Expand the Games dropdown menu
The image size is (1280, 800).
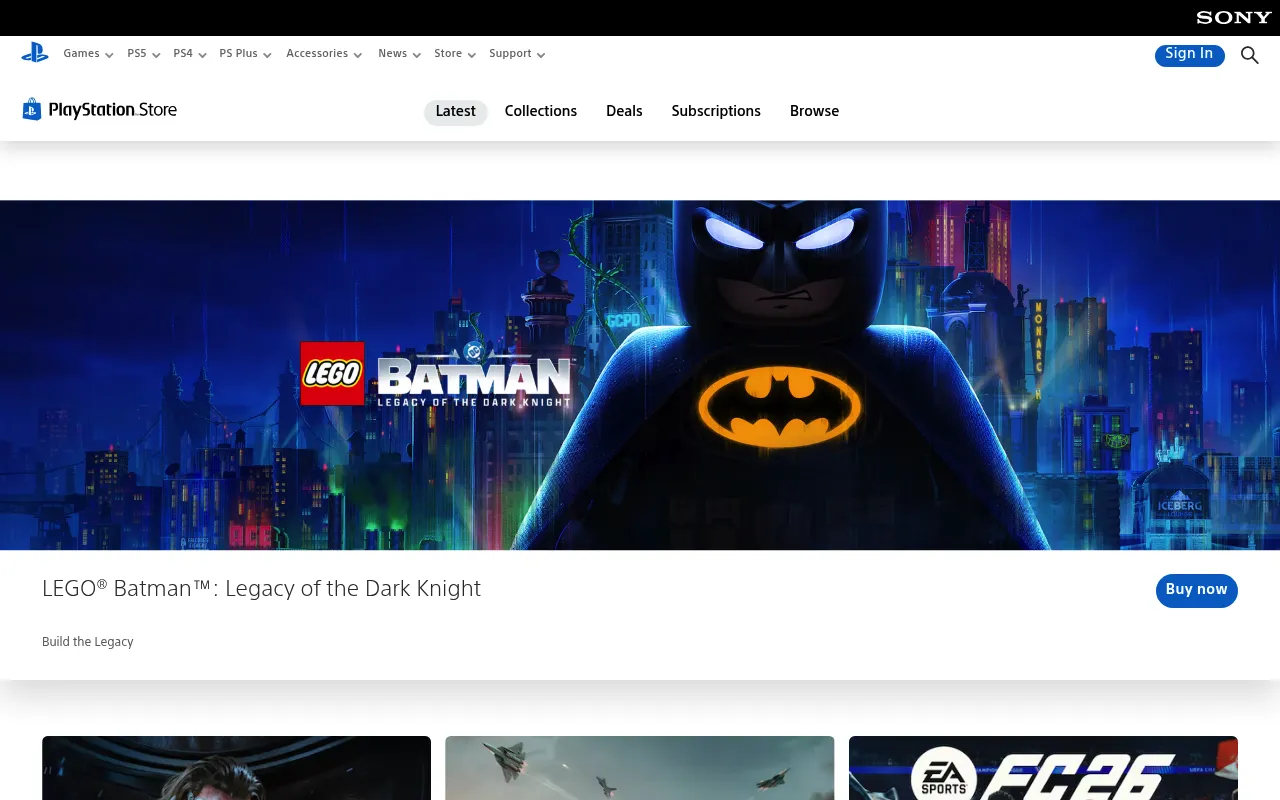click(x=88, y=54)
